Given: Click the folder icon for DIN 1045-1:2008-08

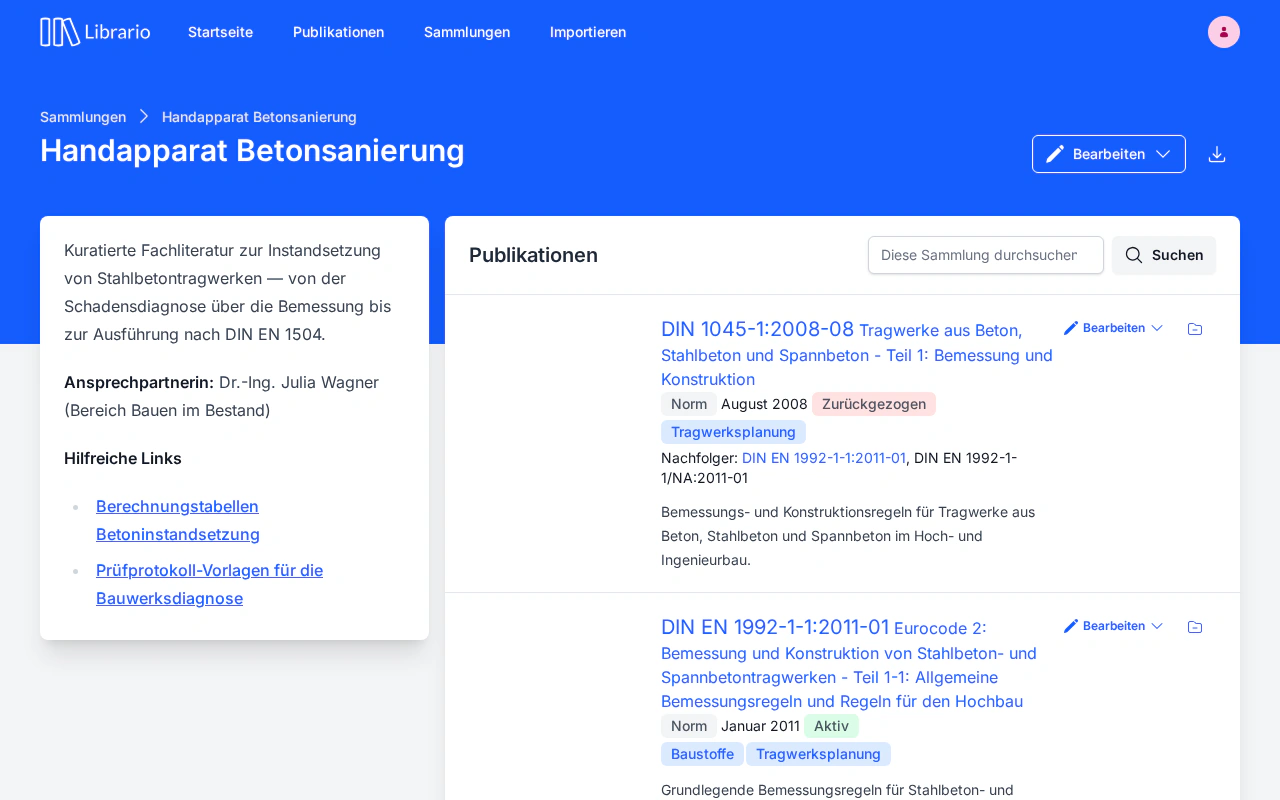Looking at the screenshot, I should 1195,329.
